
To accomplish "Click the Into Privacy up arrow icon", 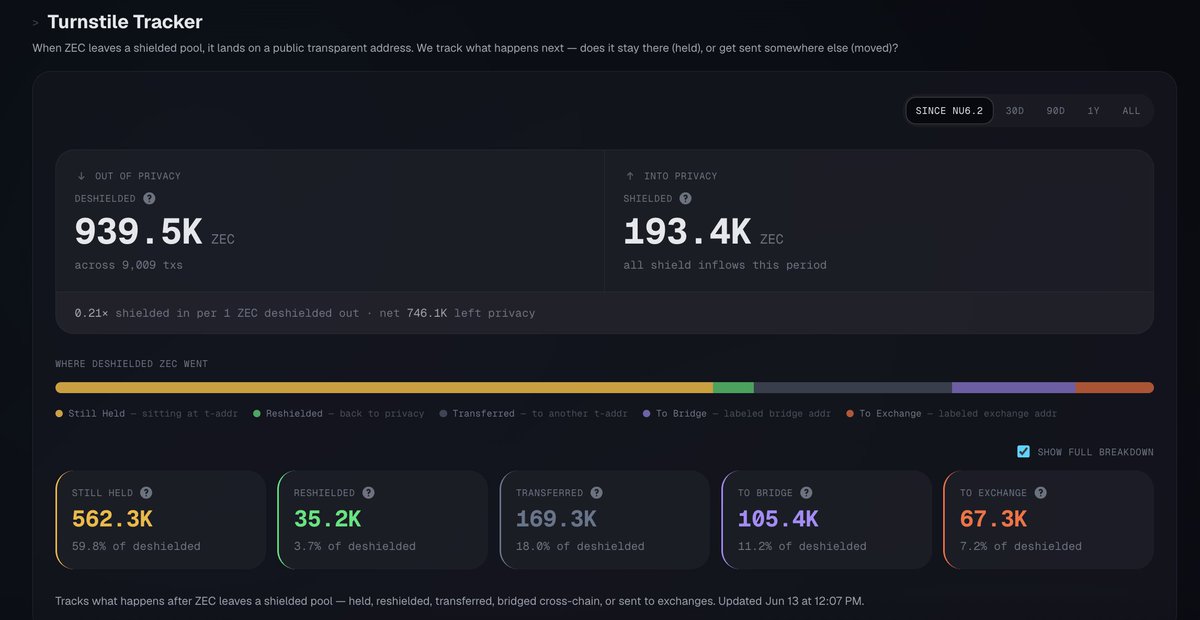I will [630, 176].
